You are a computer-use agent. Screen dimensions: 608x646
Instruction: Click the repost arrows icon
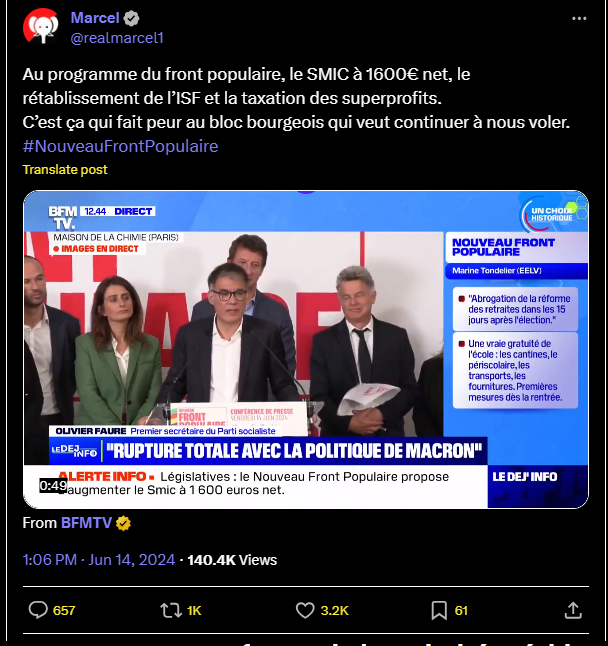pos(171,610)
